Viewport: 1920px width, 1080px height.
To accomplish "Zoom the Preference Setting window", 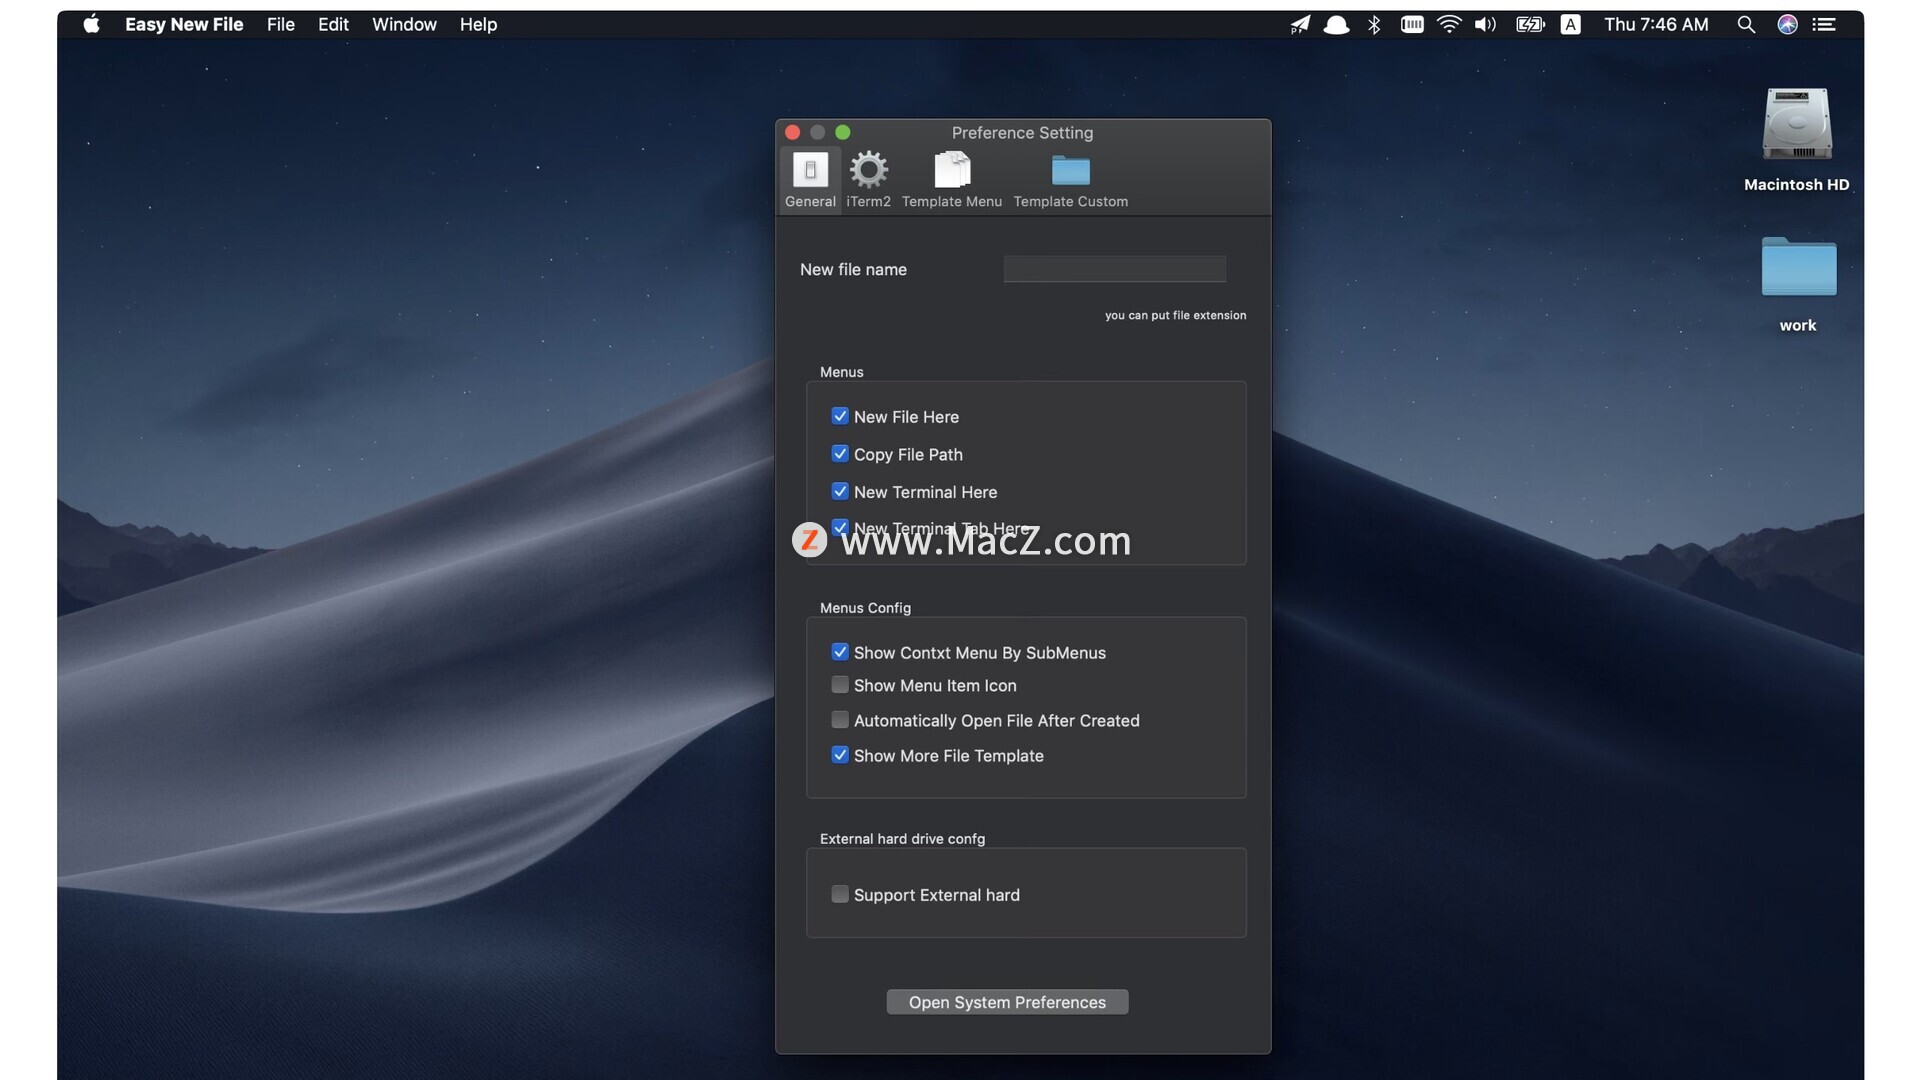I will (843, 132).
